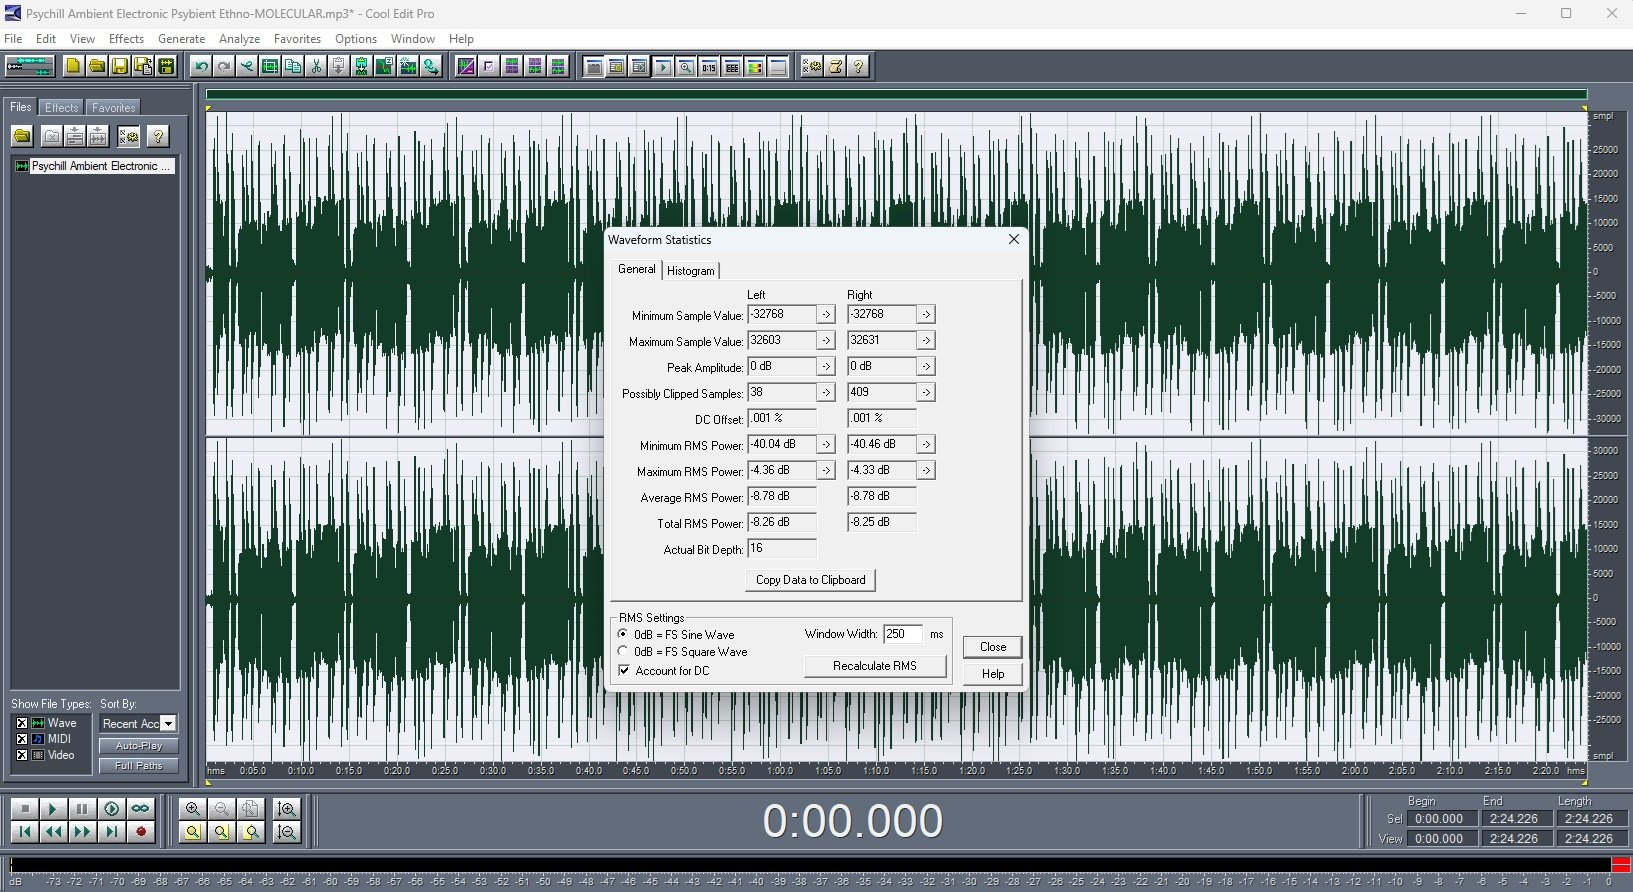Go to Left Maximum RMS Power arrow
This screenshot has height=892, width=1633.
[x=826, y=470]
